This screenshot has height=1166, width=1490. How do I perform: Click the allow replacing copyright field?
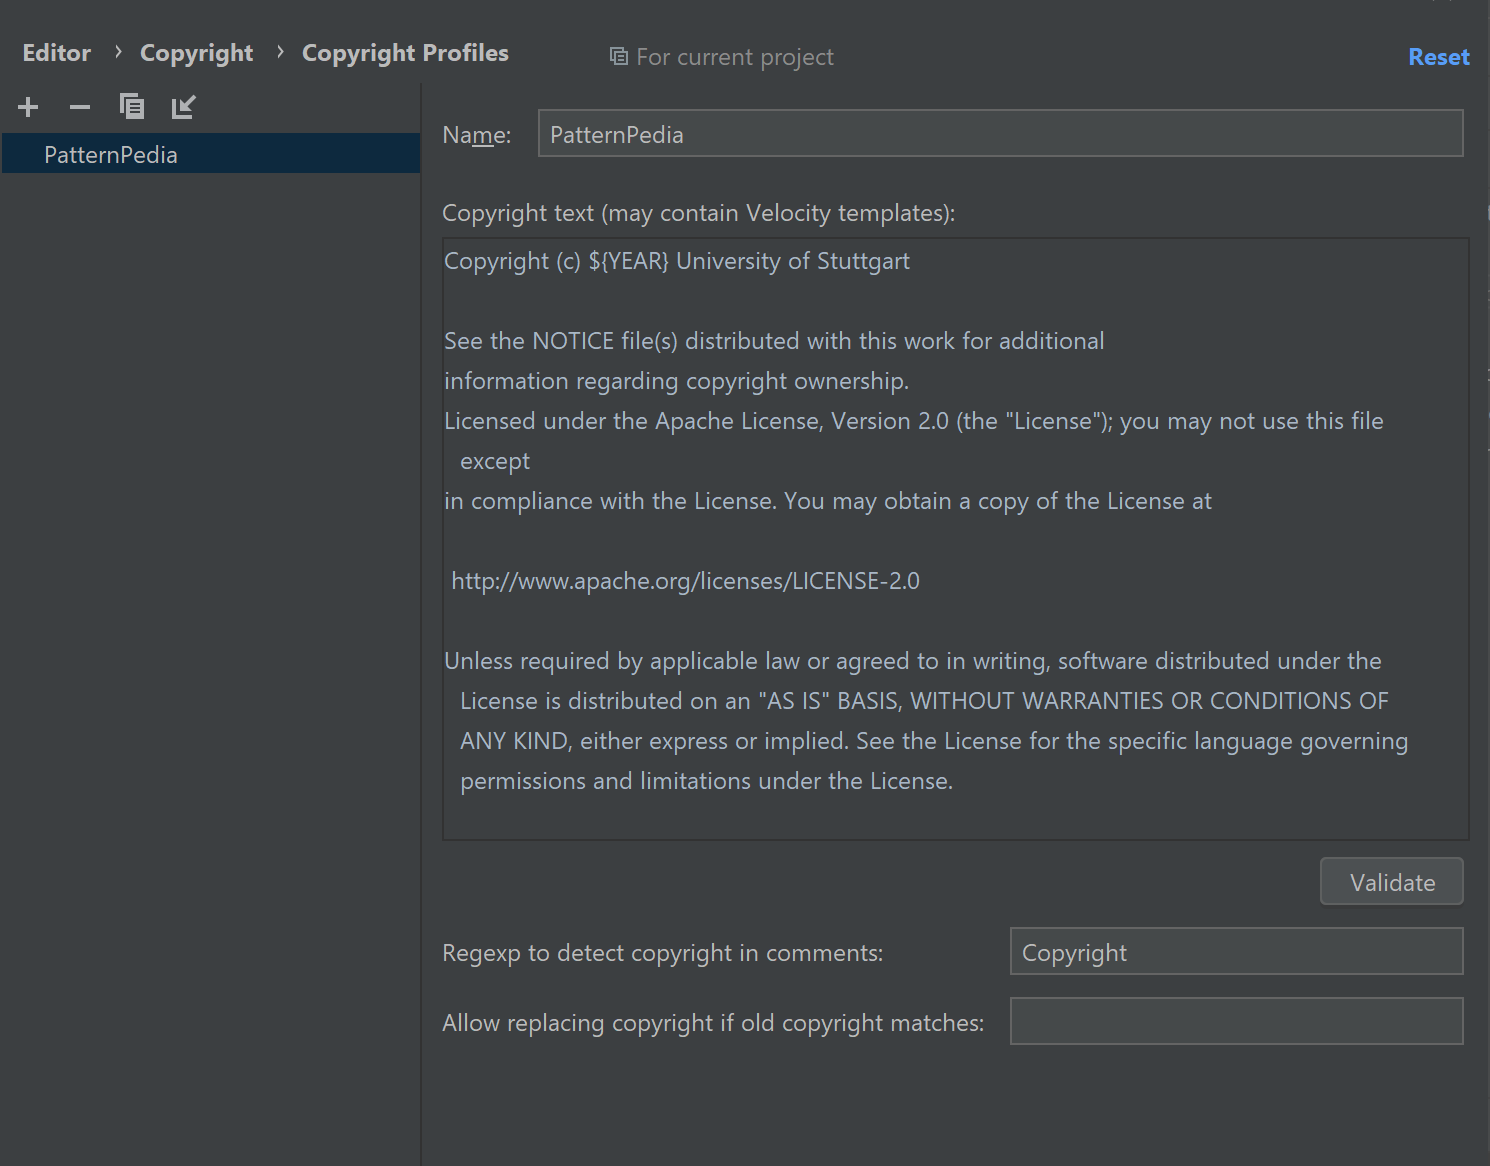coord(1236,1021)
